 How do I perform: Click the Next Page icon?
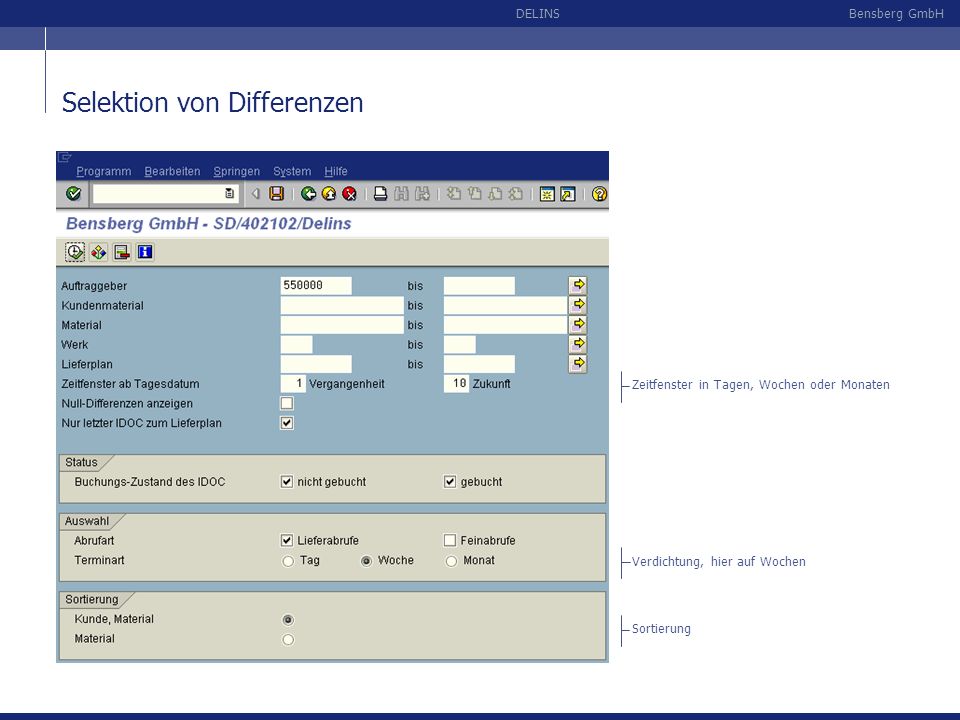coord(495,194)
